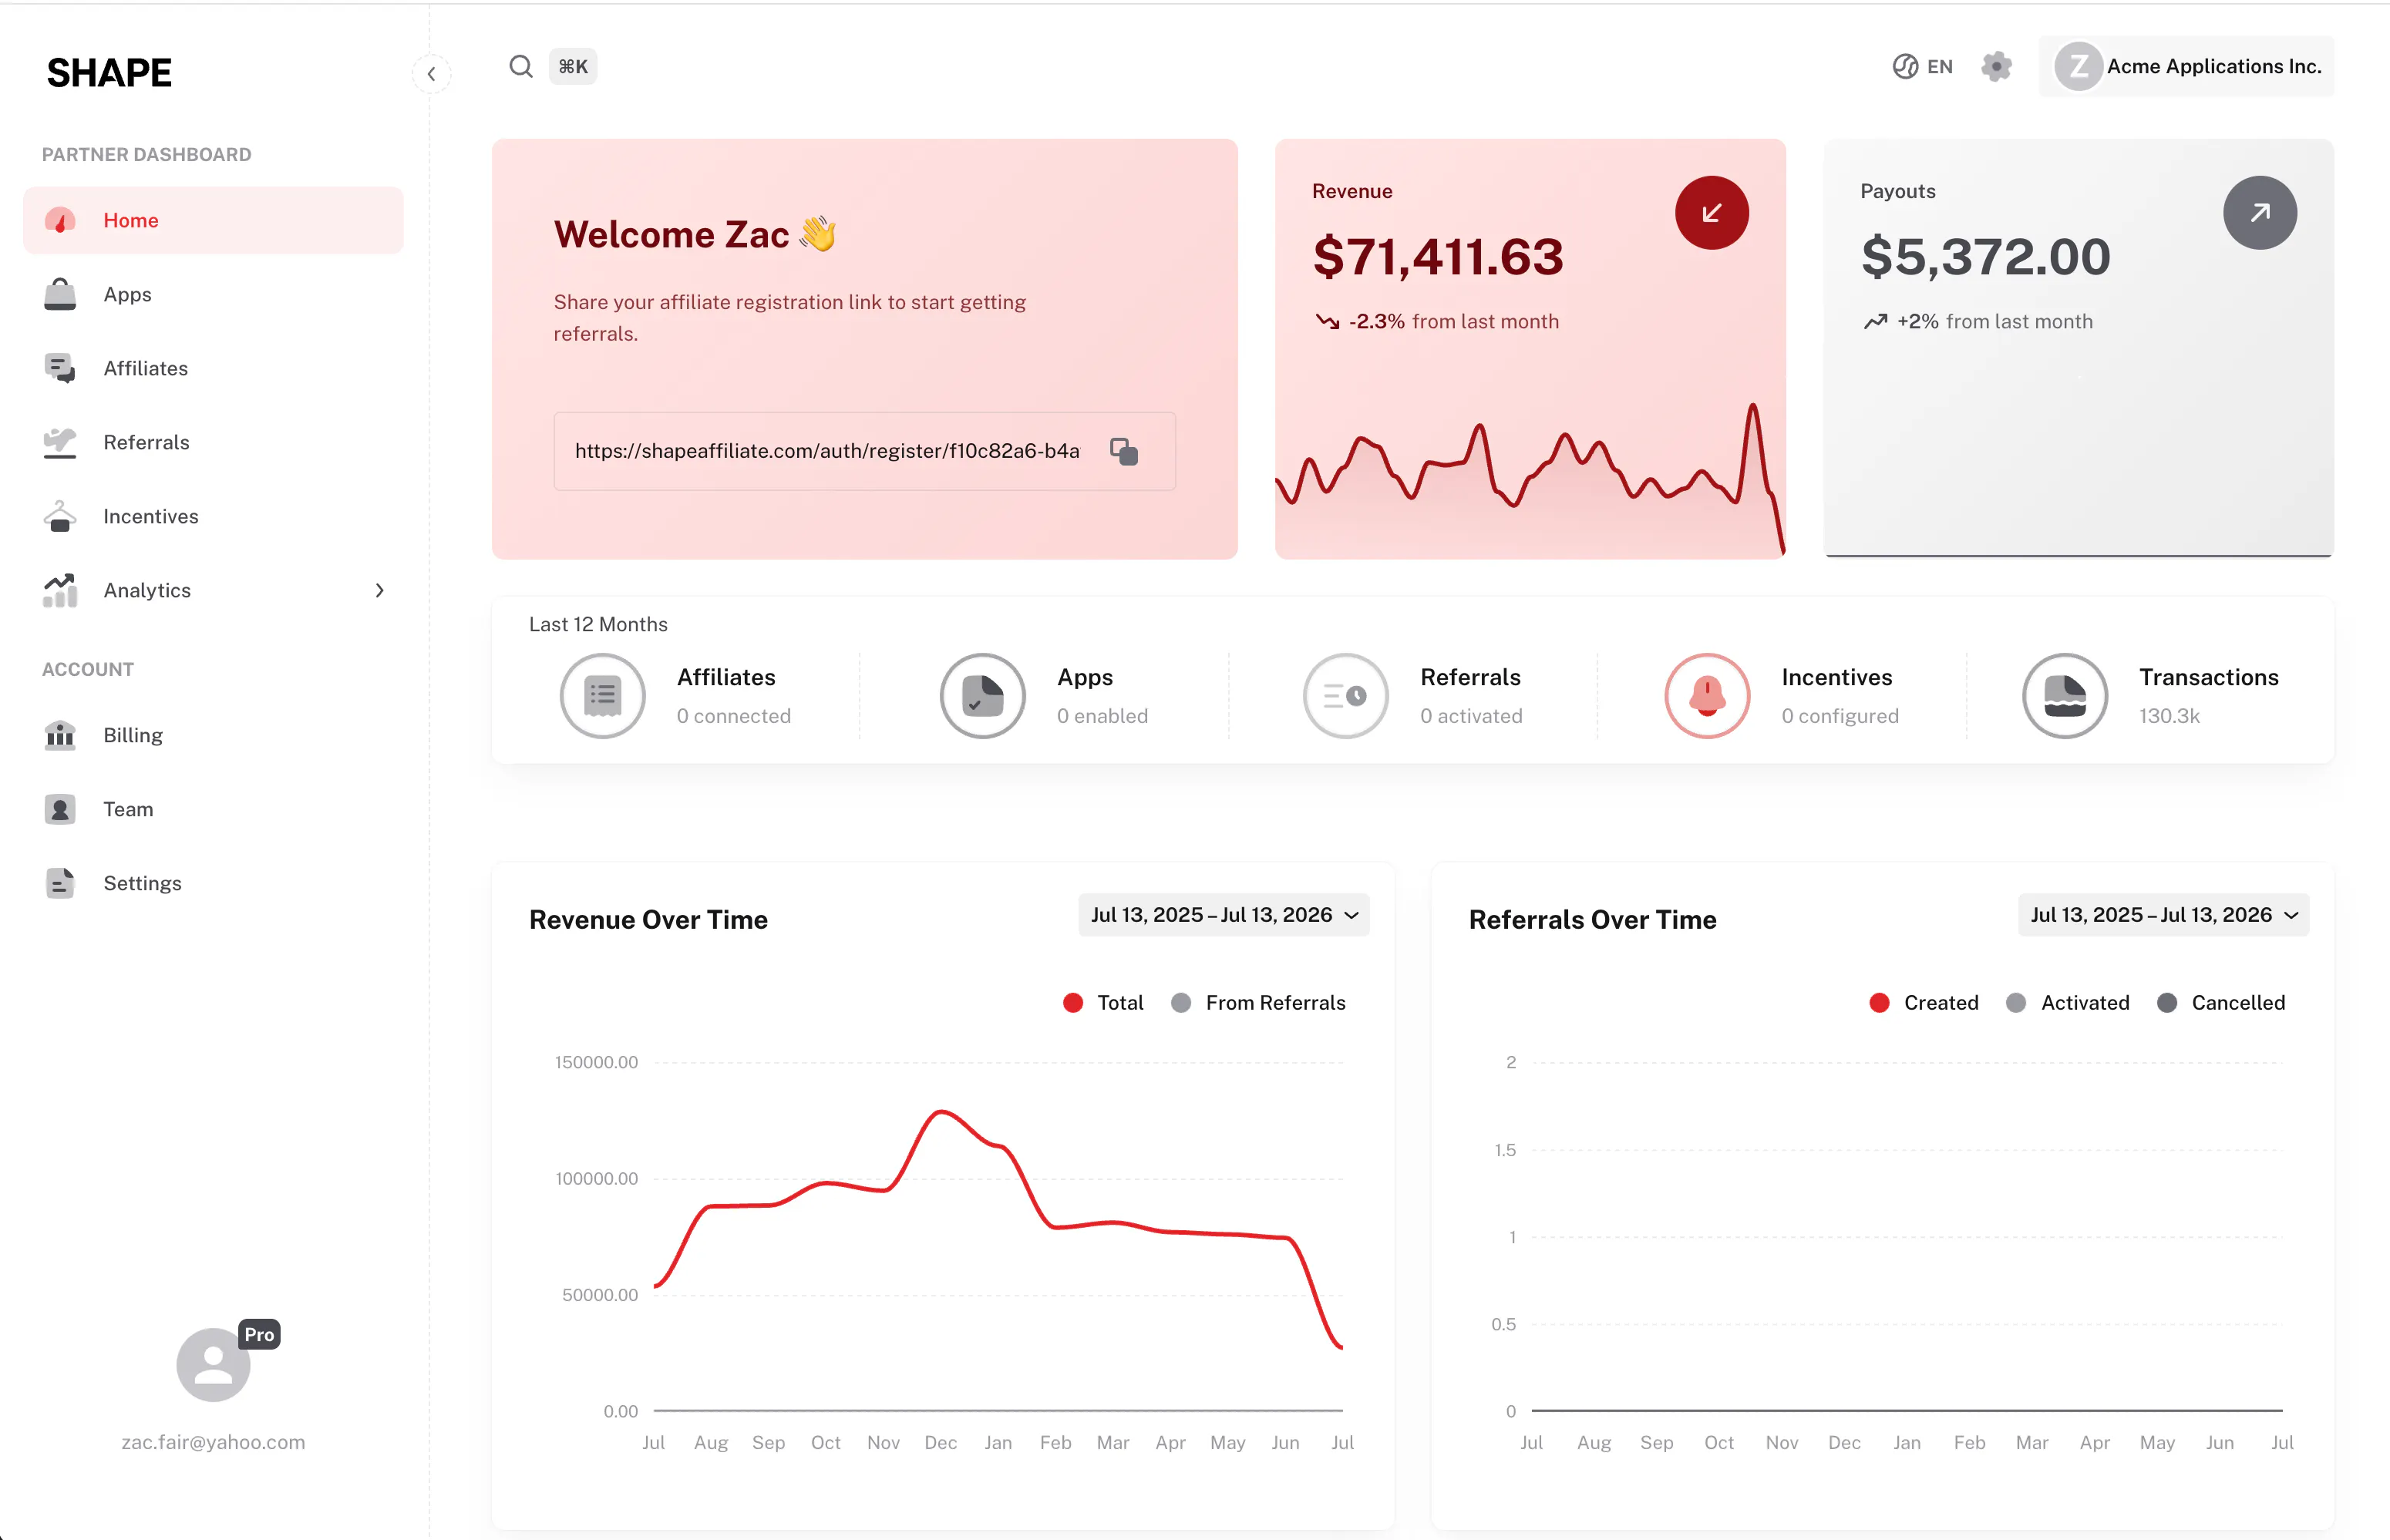The image size is (2390, 1540).
Task: Click the Referrals sidebar icon
Action: (x=60, y=442)
